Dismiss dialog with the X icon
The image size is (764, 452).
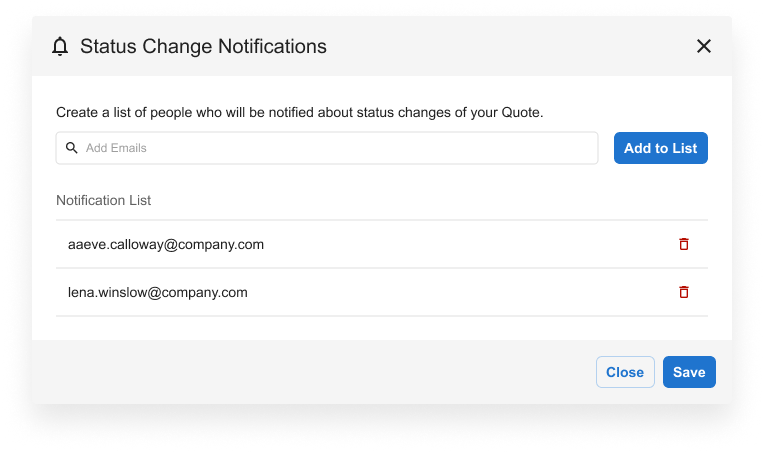pyautogui.click(x=704, y=46)
